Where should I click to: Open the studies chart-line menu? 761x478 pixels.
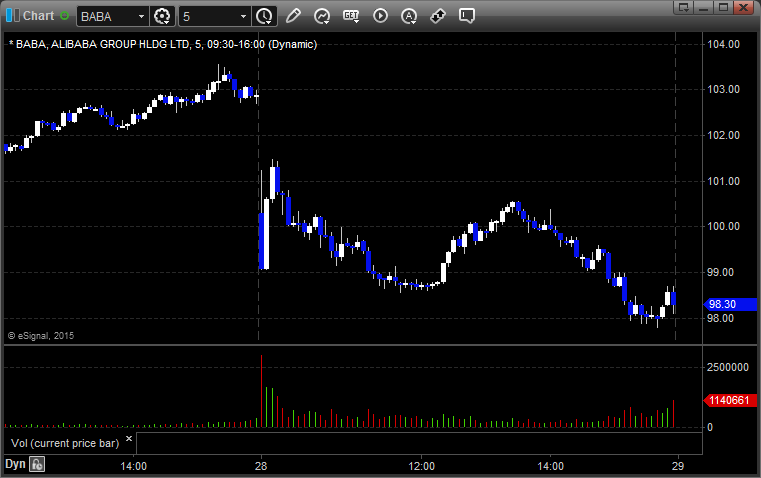(x=322, y=16)
